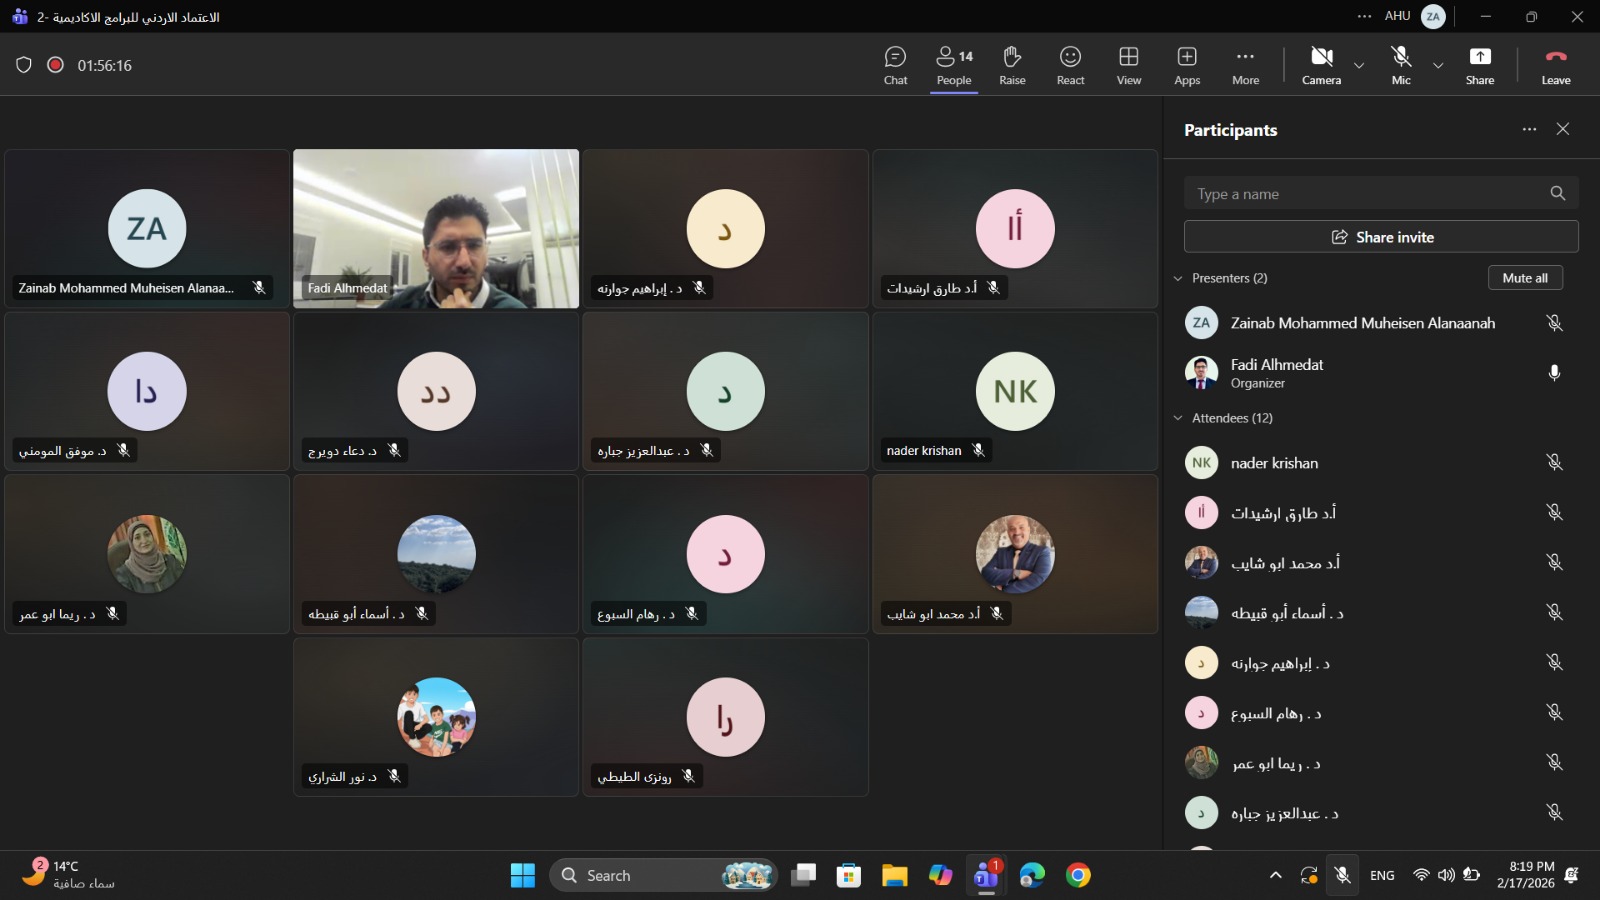Unmute the Mic

click(x=1401, y=66)
